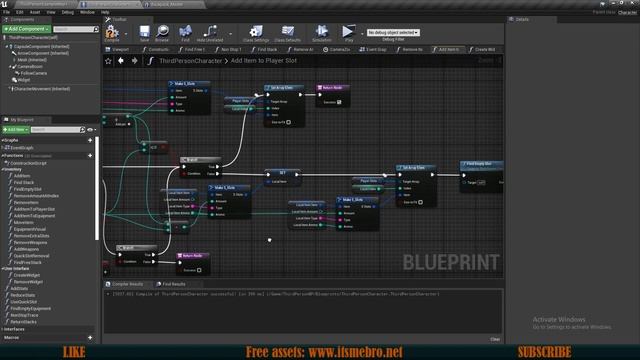Click the Simulation toolbar icon

click(x=322, y=32)
